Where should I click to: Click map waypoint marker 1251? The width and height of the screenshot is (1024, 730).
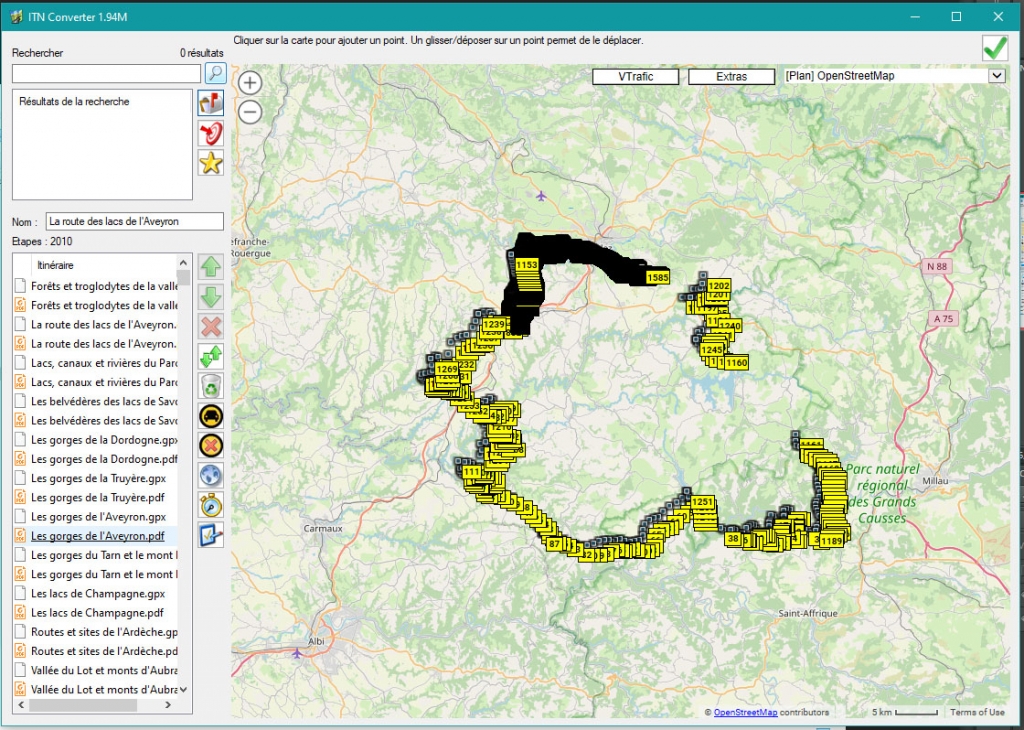click(702, 502)
